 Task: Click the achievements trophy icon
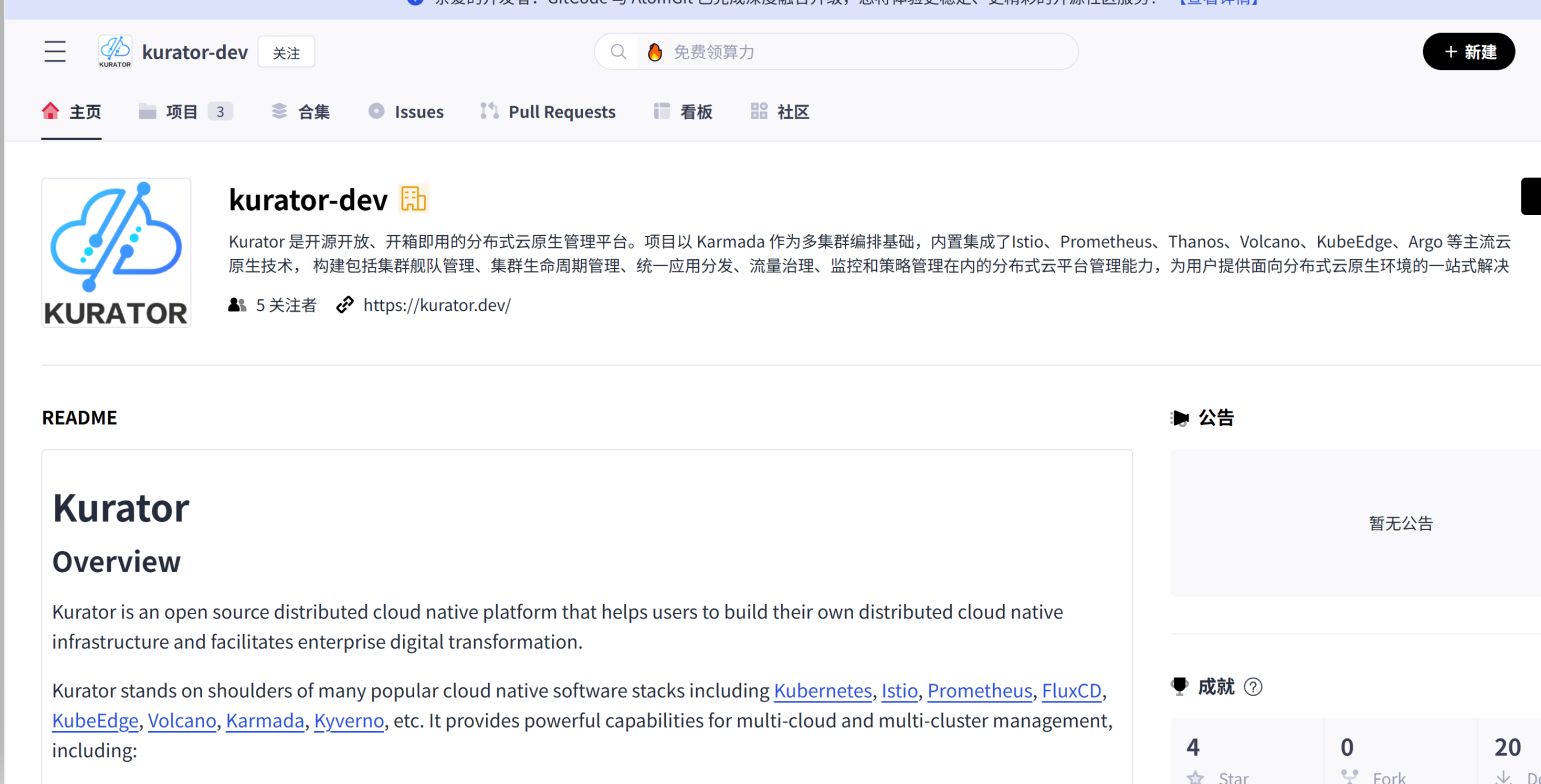click(x=1180, y=687)
